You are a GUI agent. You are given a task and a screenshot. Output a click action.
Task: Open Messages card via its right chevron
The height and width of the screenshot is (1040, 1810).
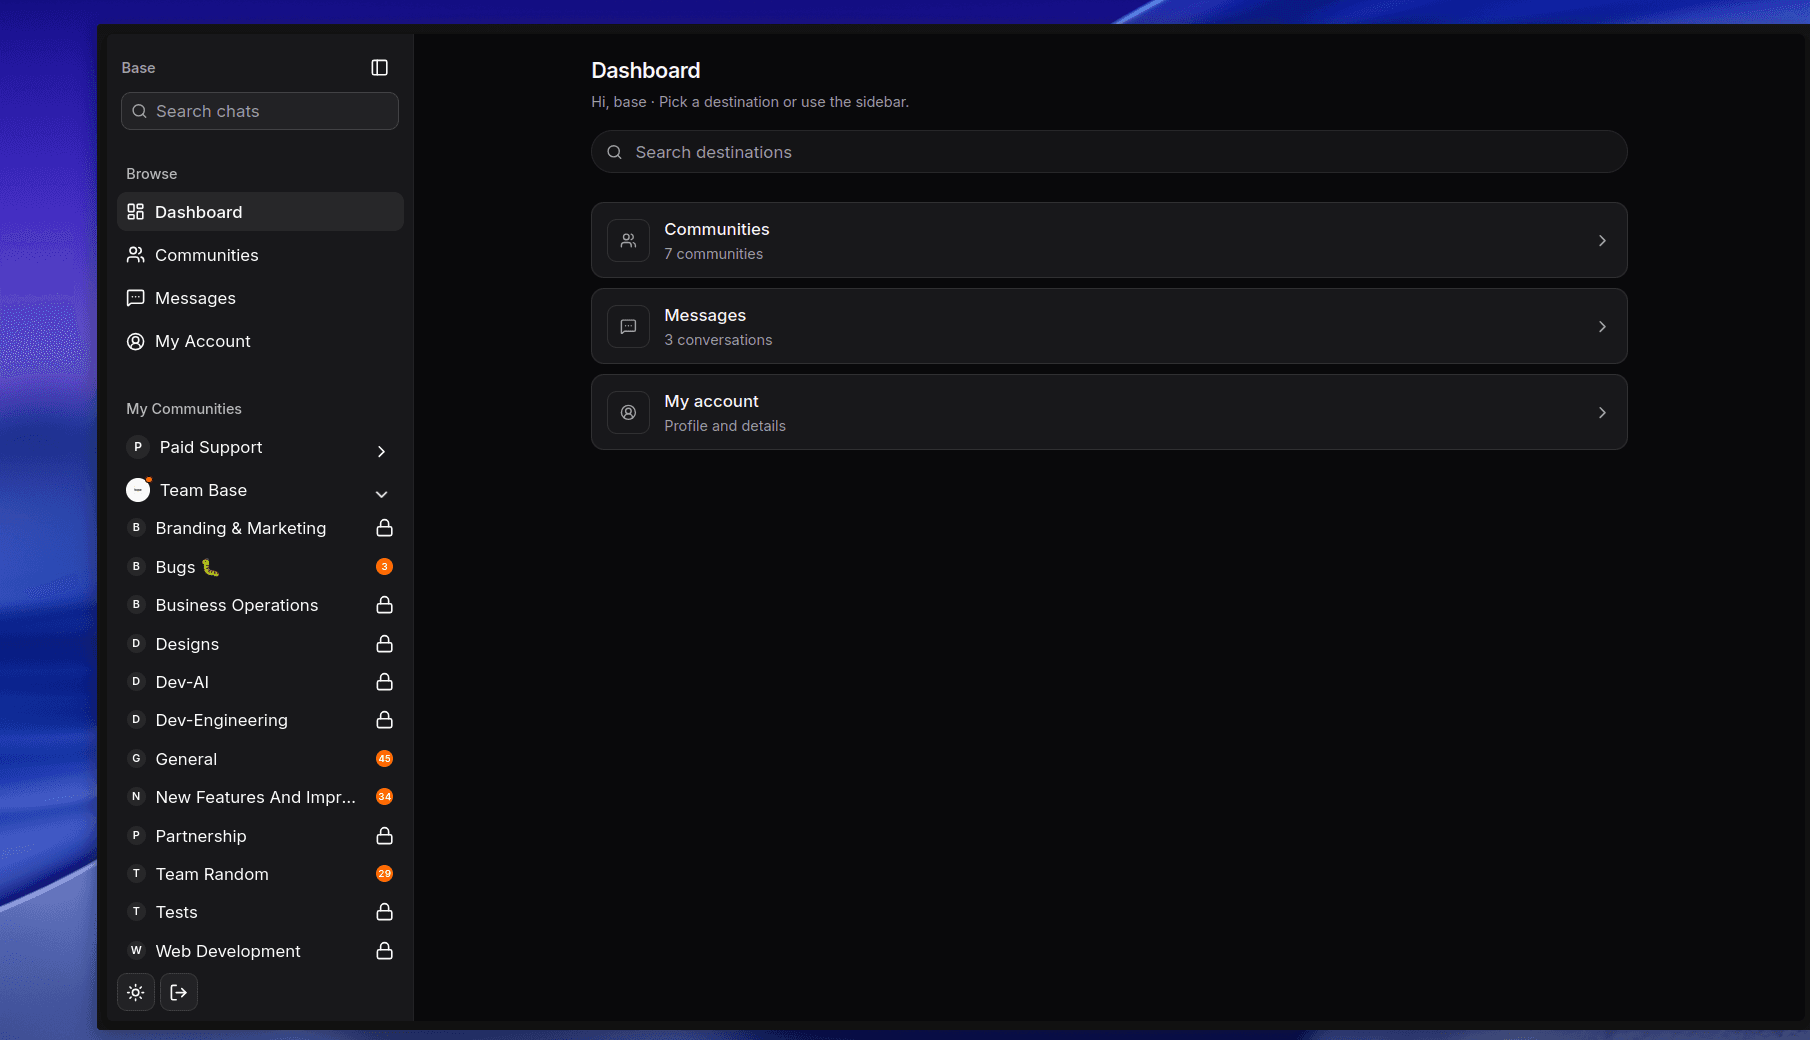click(1602, 327)
